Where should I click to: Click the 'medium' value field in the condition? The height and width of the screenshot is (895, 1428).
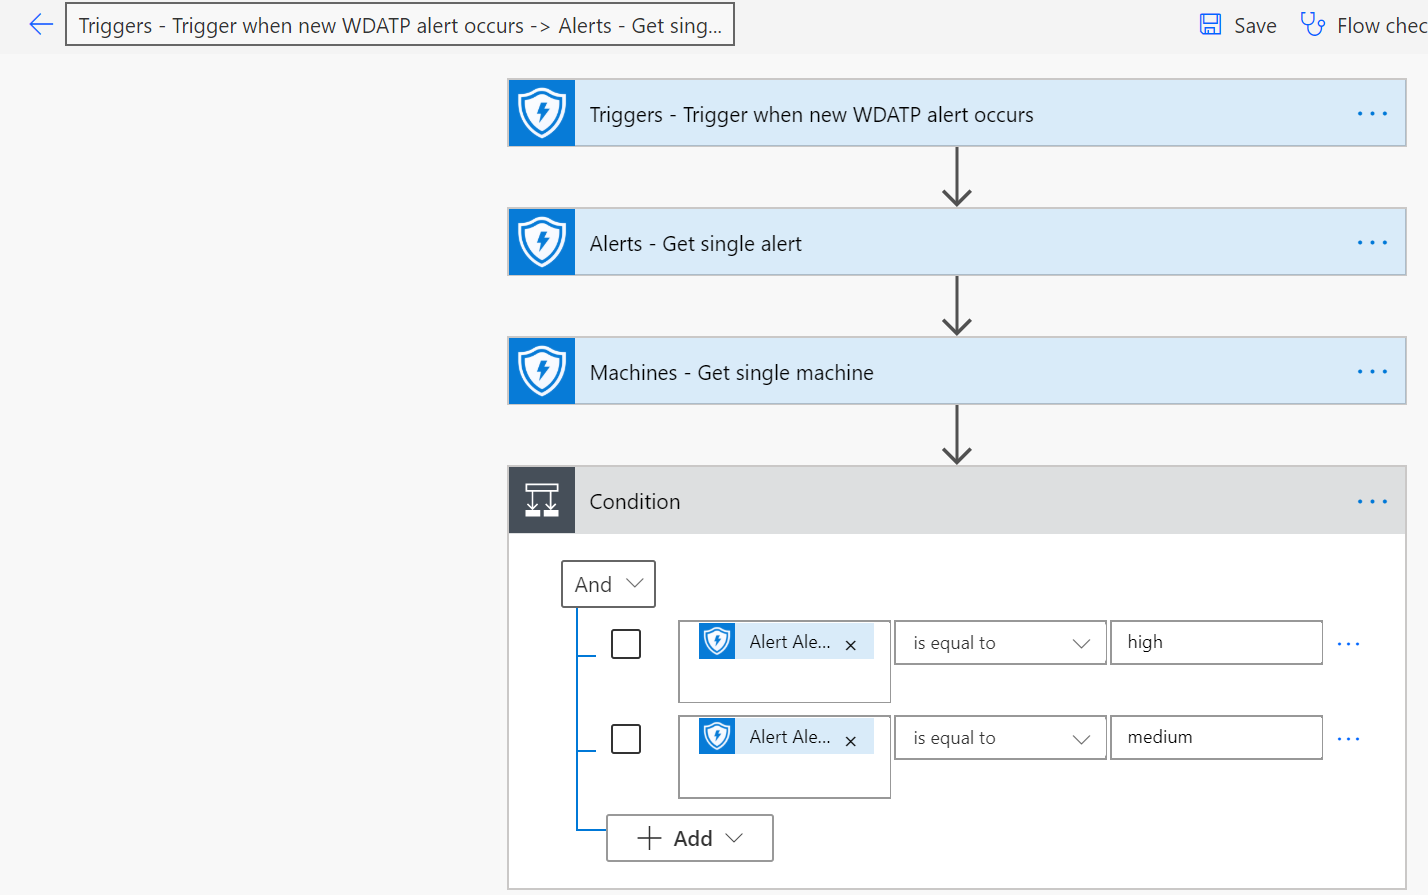1216,737
